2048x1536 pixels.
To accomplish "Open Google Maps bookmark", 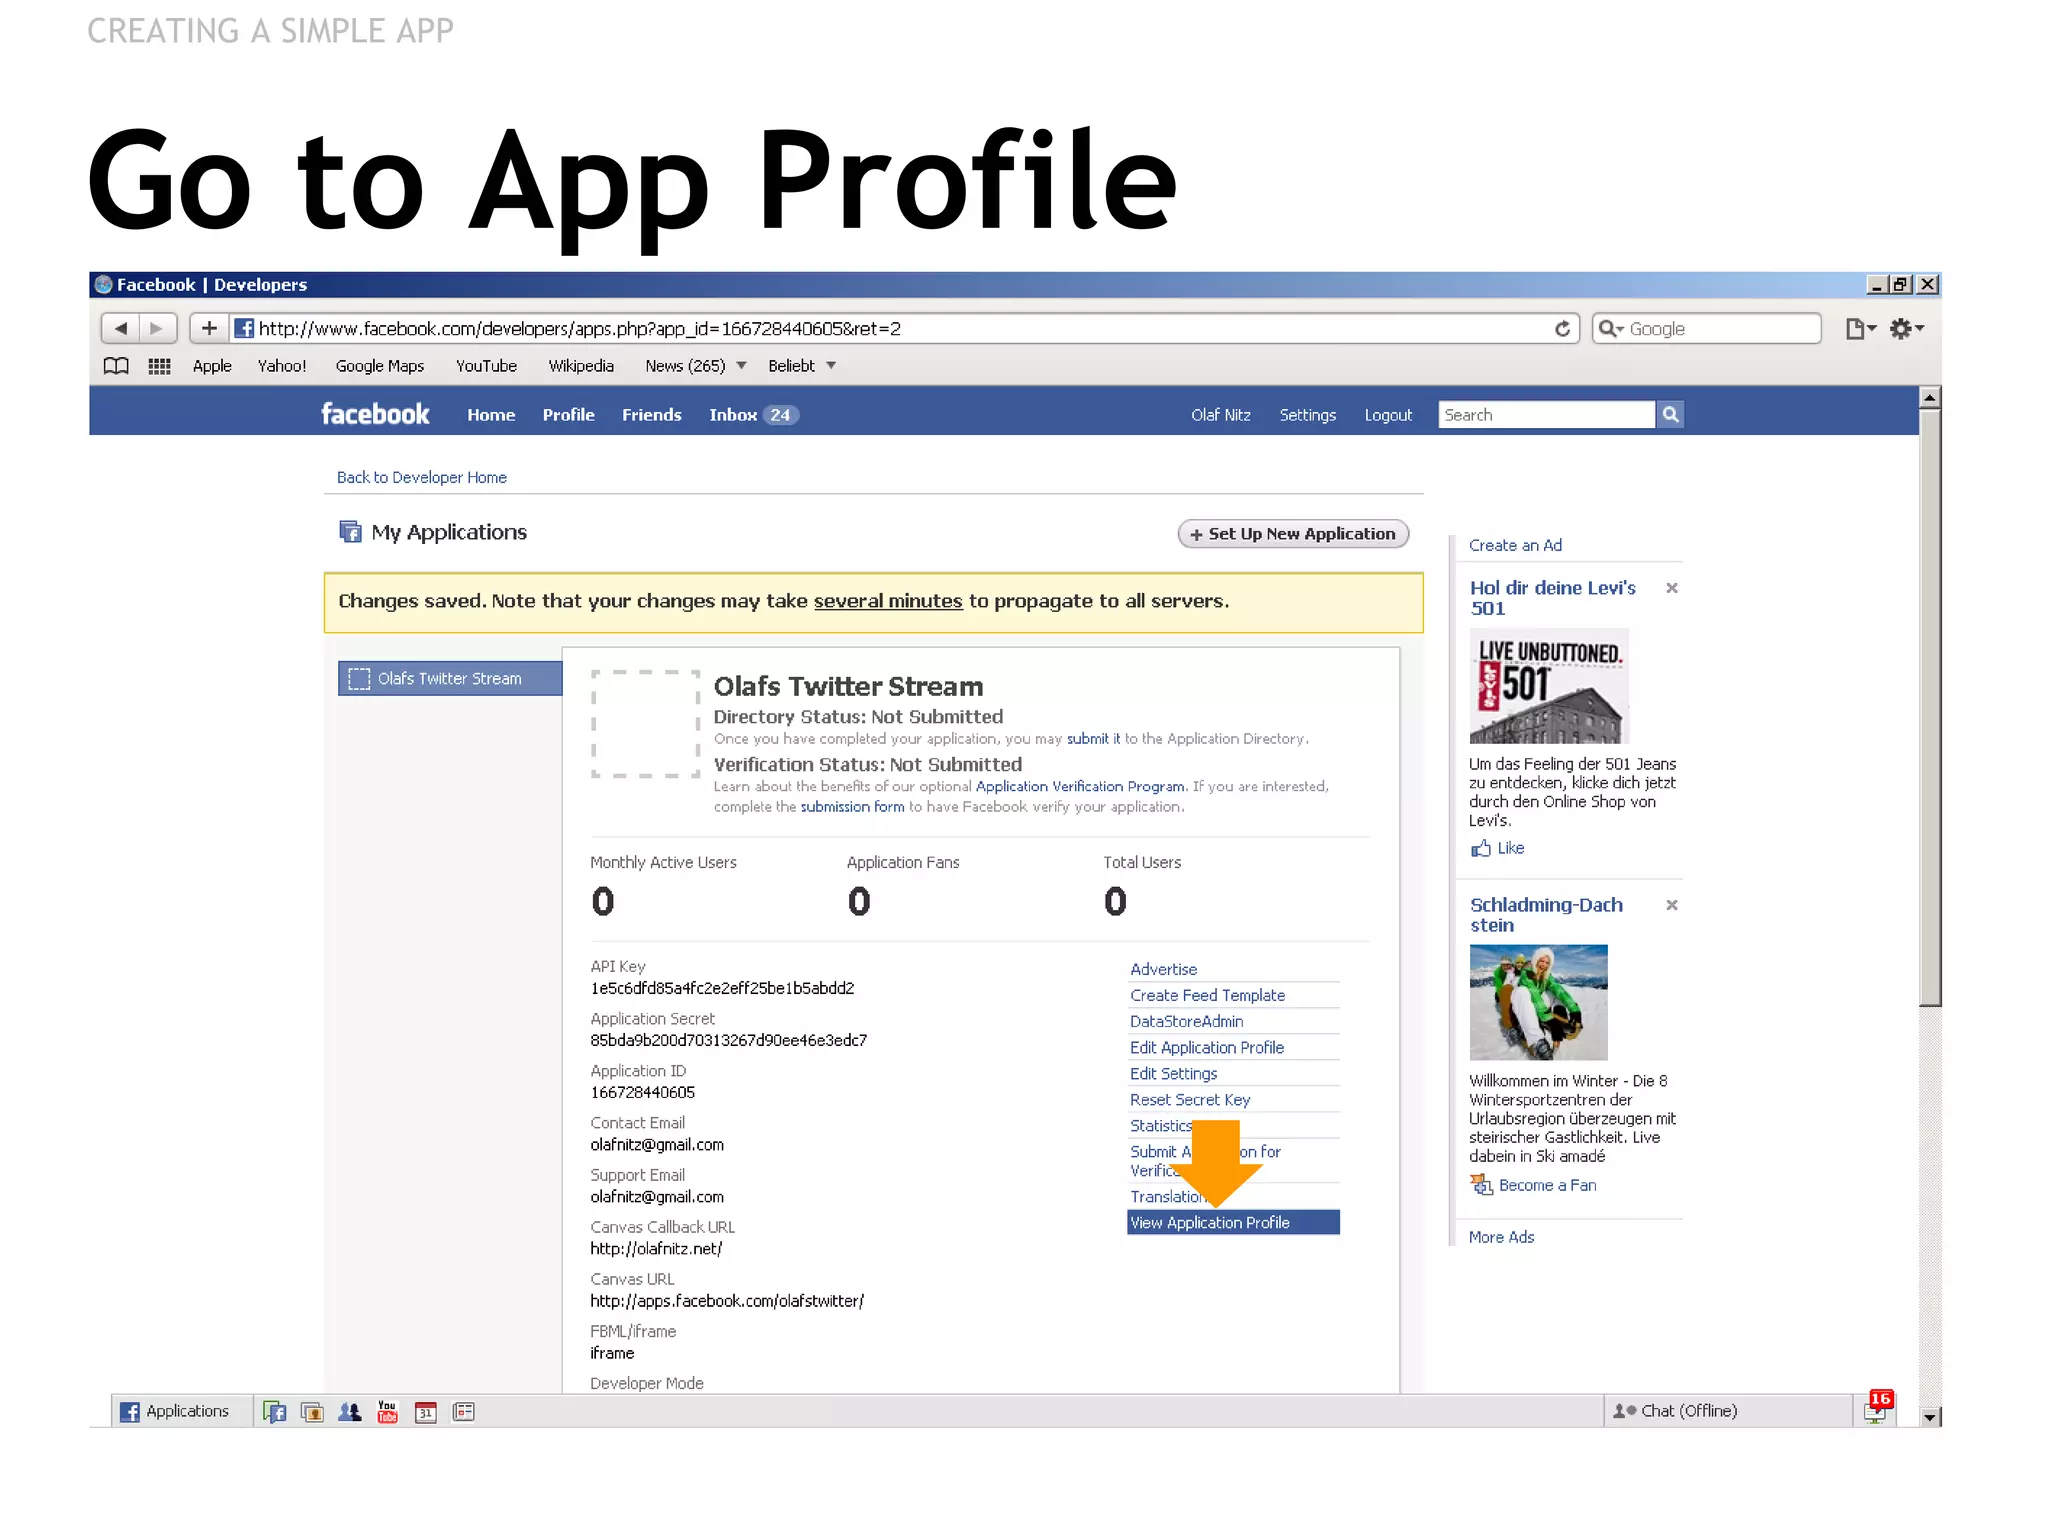I will [x=380, y=366].
